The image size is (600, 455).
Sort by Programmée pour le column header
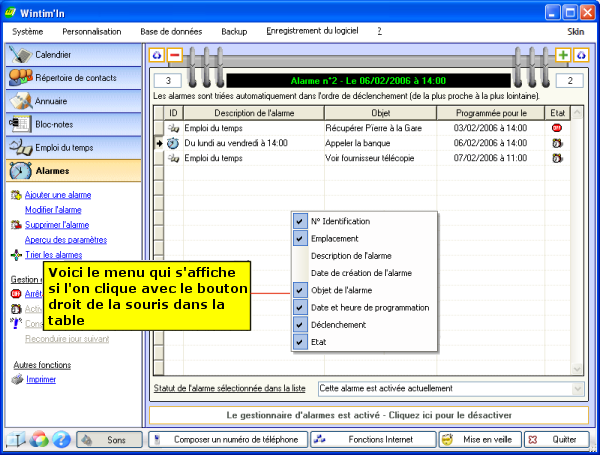coord(491,113)
